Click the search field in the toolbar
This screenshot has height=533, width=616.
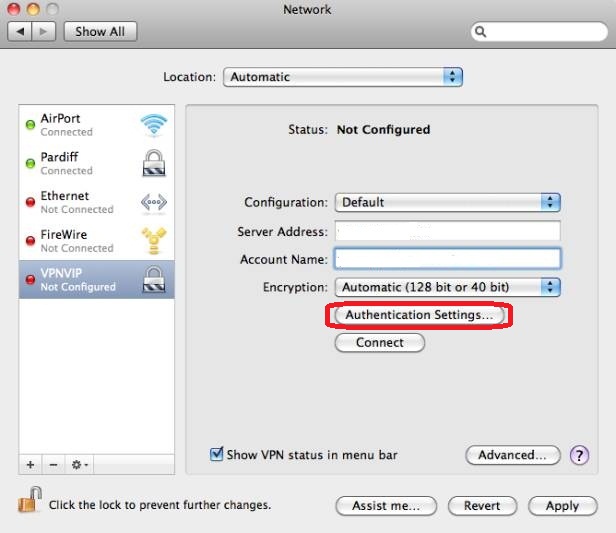coord(539,31)
